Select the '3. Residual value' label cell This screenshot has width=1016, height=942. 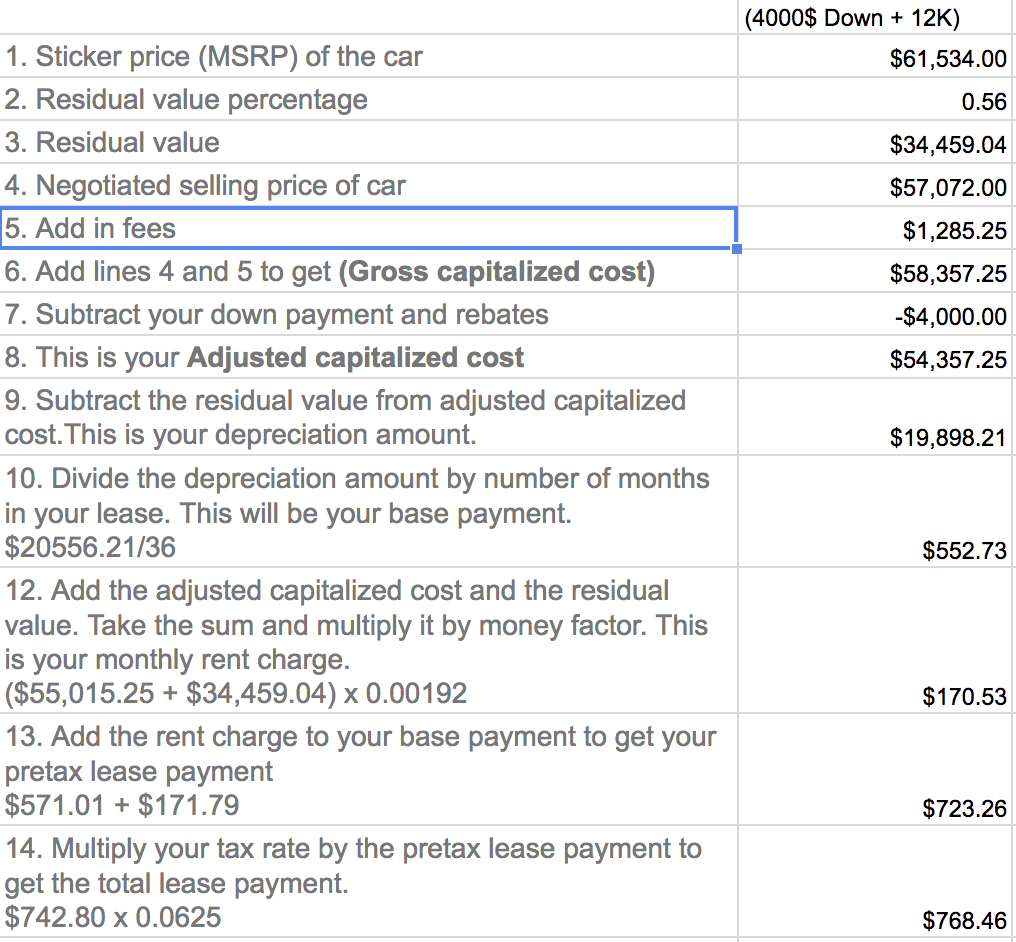(x=369, y=142)
